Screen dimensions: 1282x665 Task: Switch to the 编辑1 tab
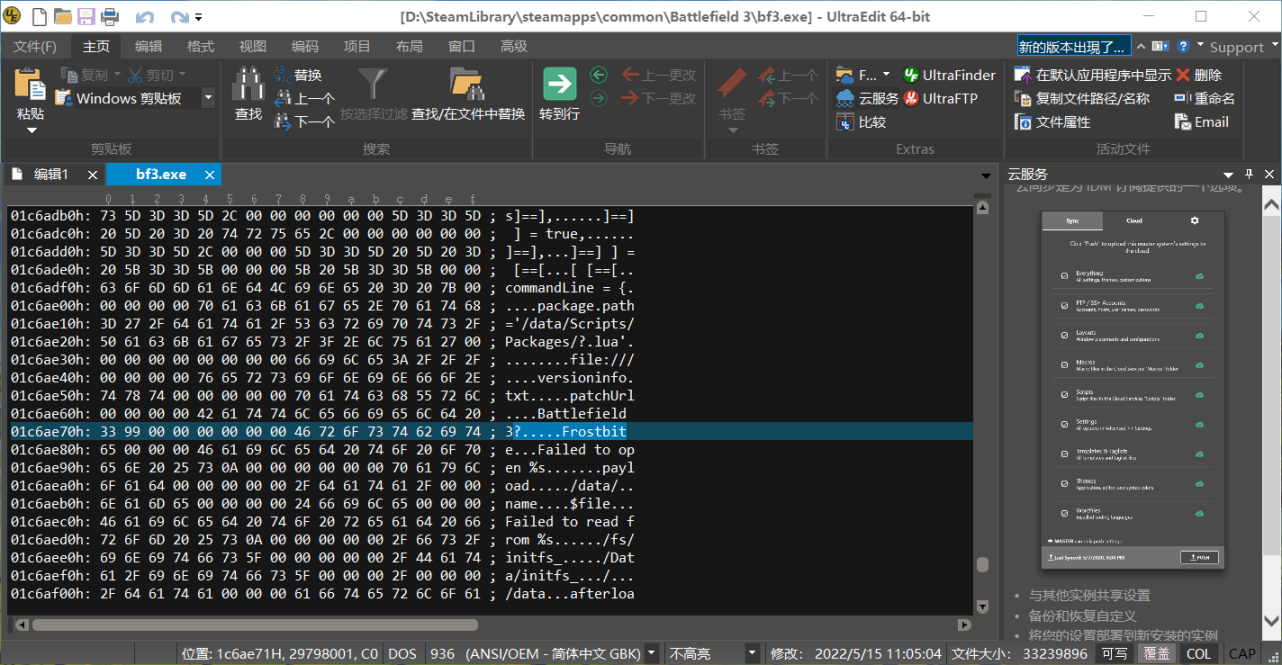(x=52, y=173)
